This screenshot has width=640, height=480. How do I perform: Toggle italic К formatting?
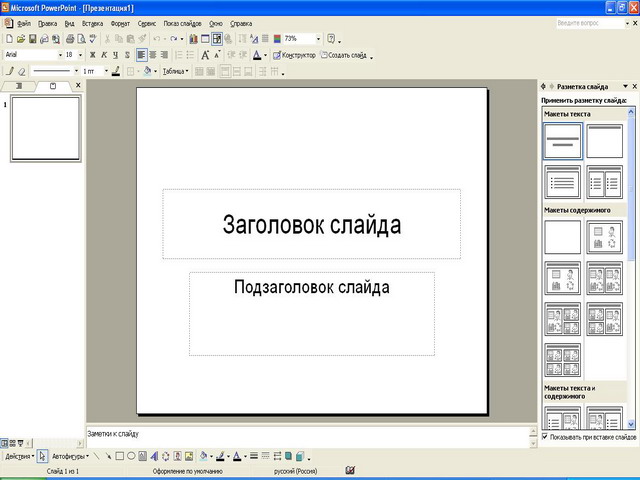pyautogui.click(x=104, y=55)
